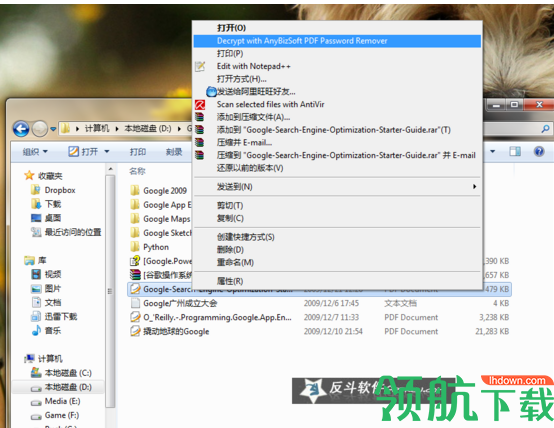Click WinRAR icon beside 添加到压缩文件(A)
The height and width of the screenshot is (428, 554).
coord(200,117)
